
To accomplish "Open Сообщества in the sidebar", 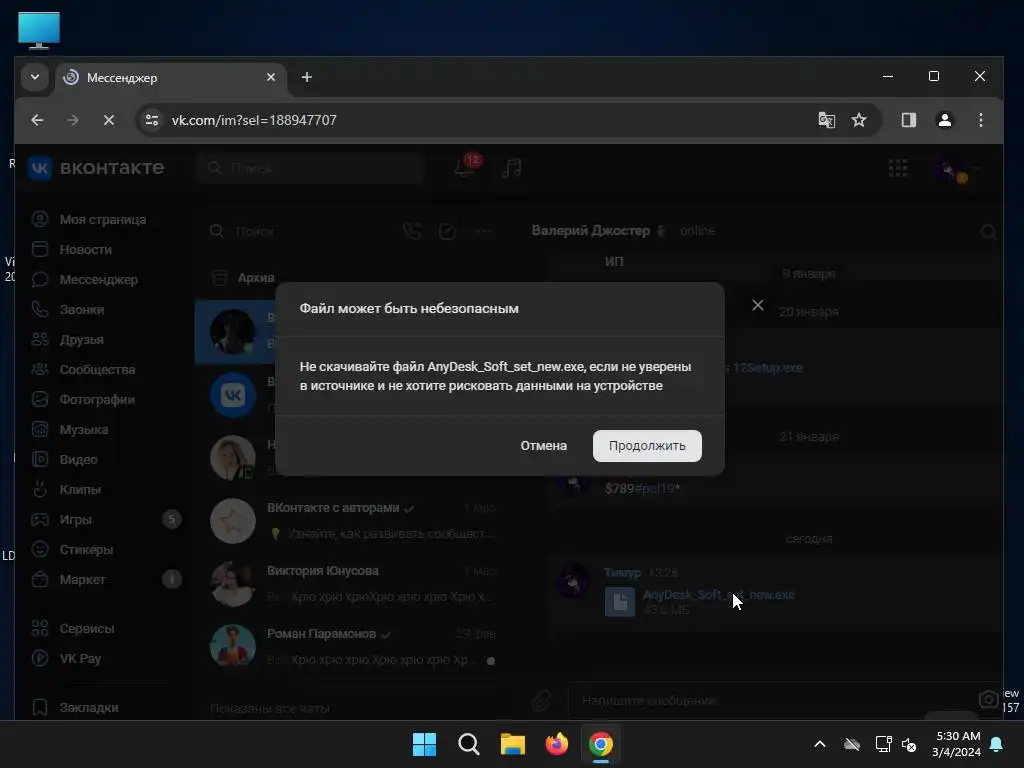I will [97, 370].
